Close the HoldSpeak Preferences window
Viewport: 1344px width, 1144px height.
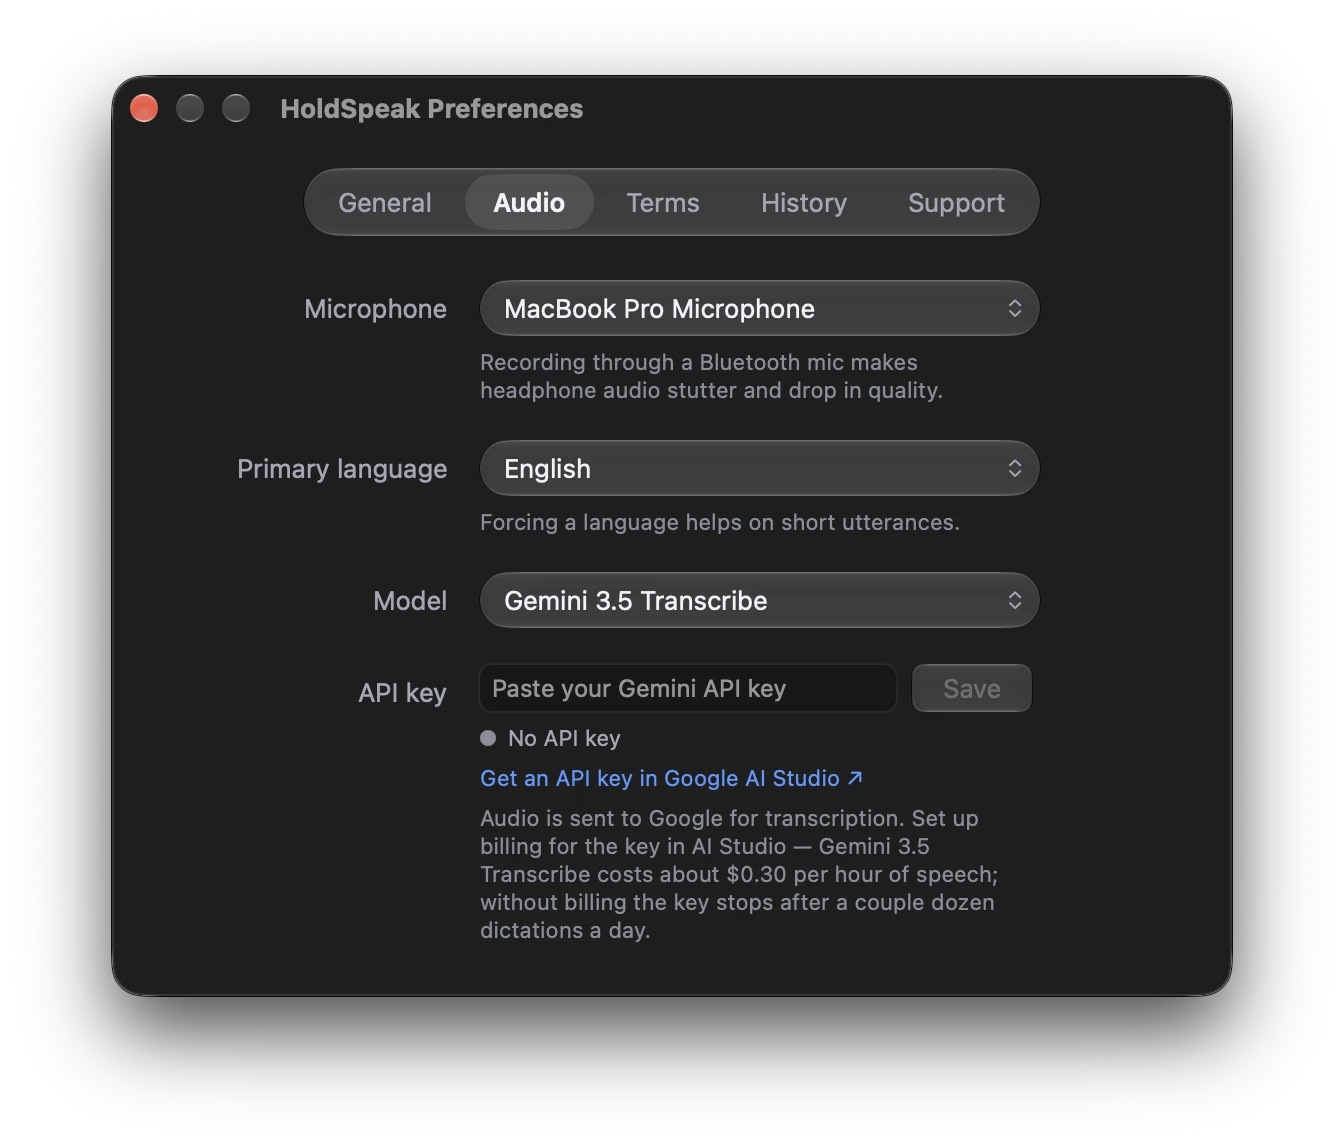click(144, 108)
